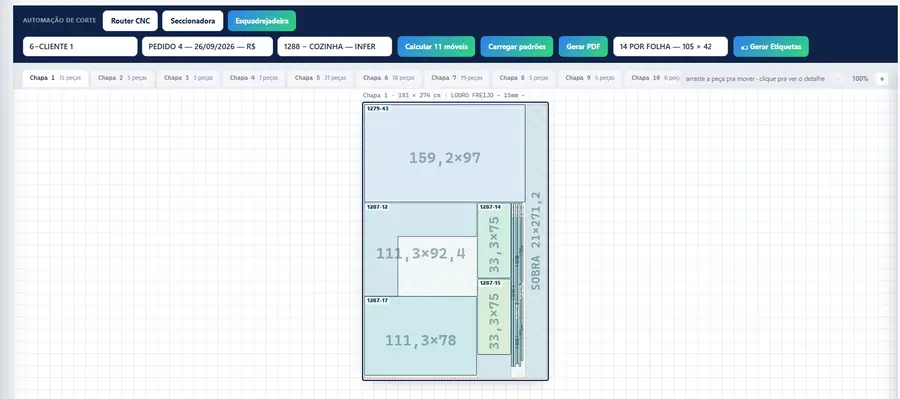Select the Router CNC mode
Screen dimensions: 900x399
pyautogui.click(x=130, y=21)
